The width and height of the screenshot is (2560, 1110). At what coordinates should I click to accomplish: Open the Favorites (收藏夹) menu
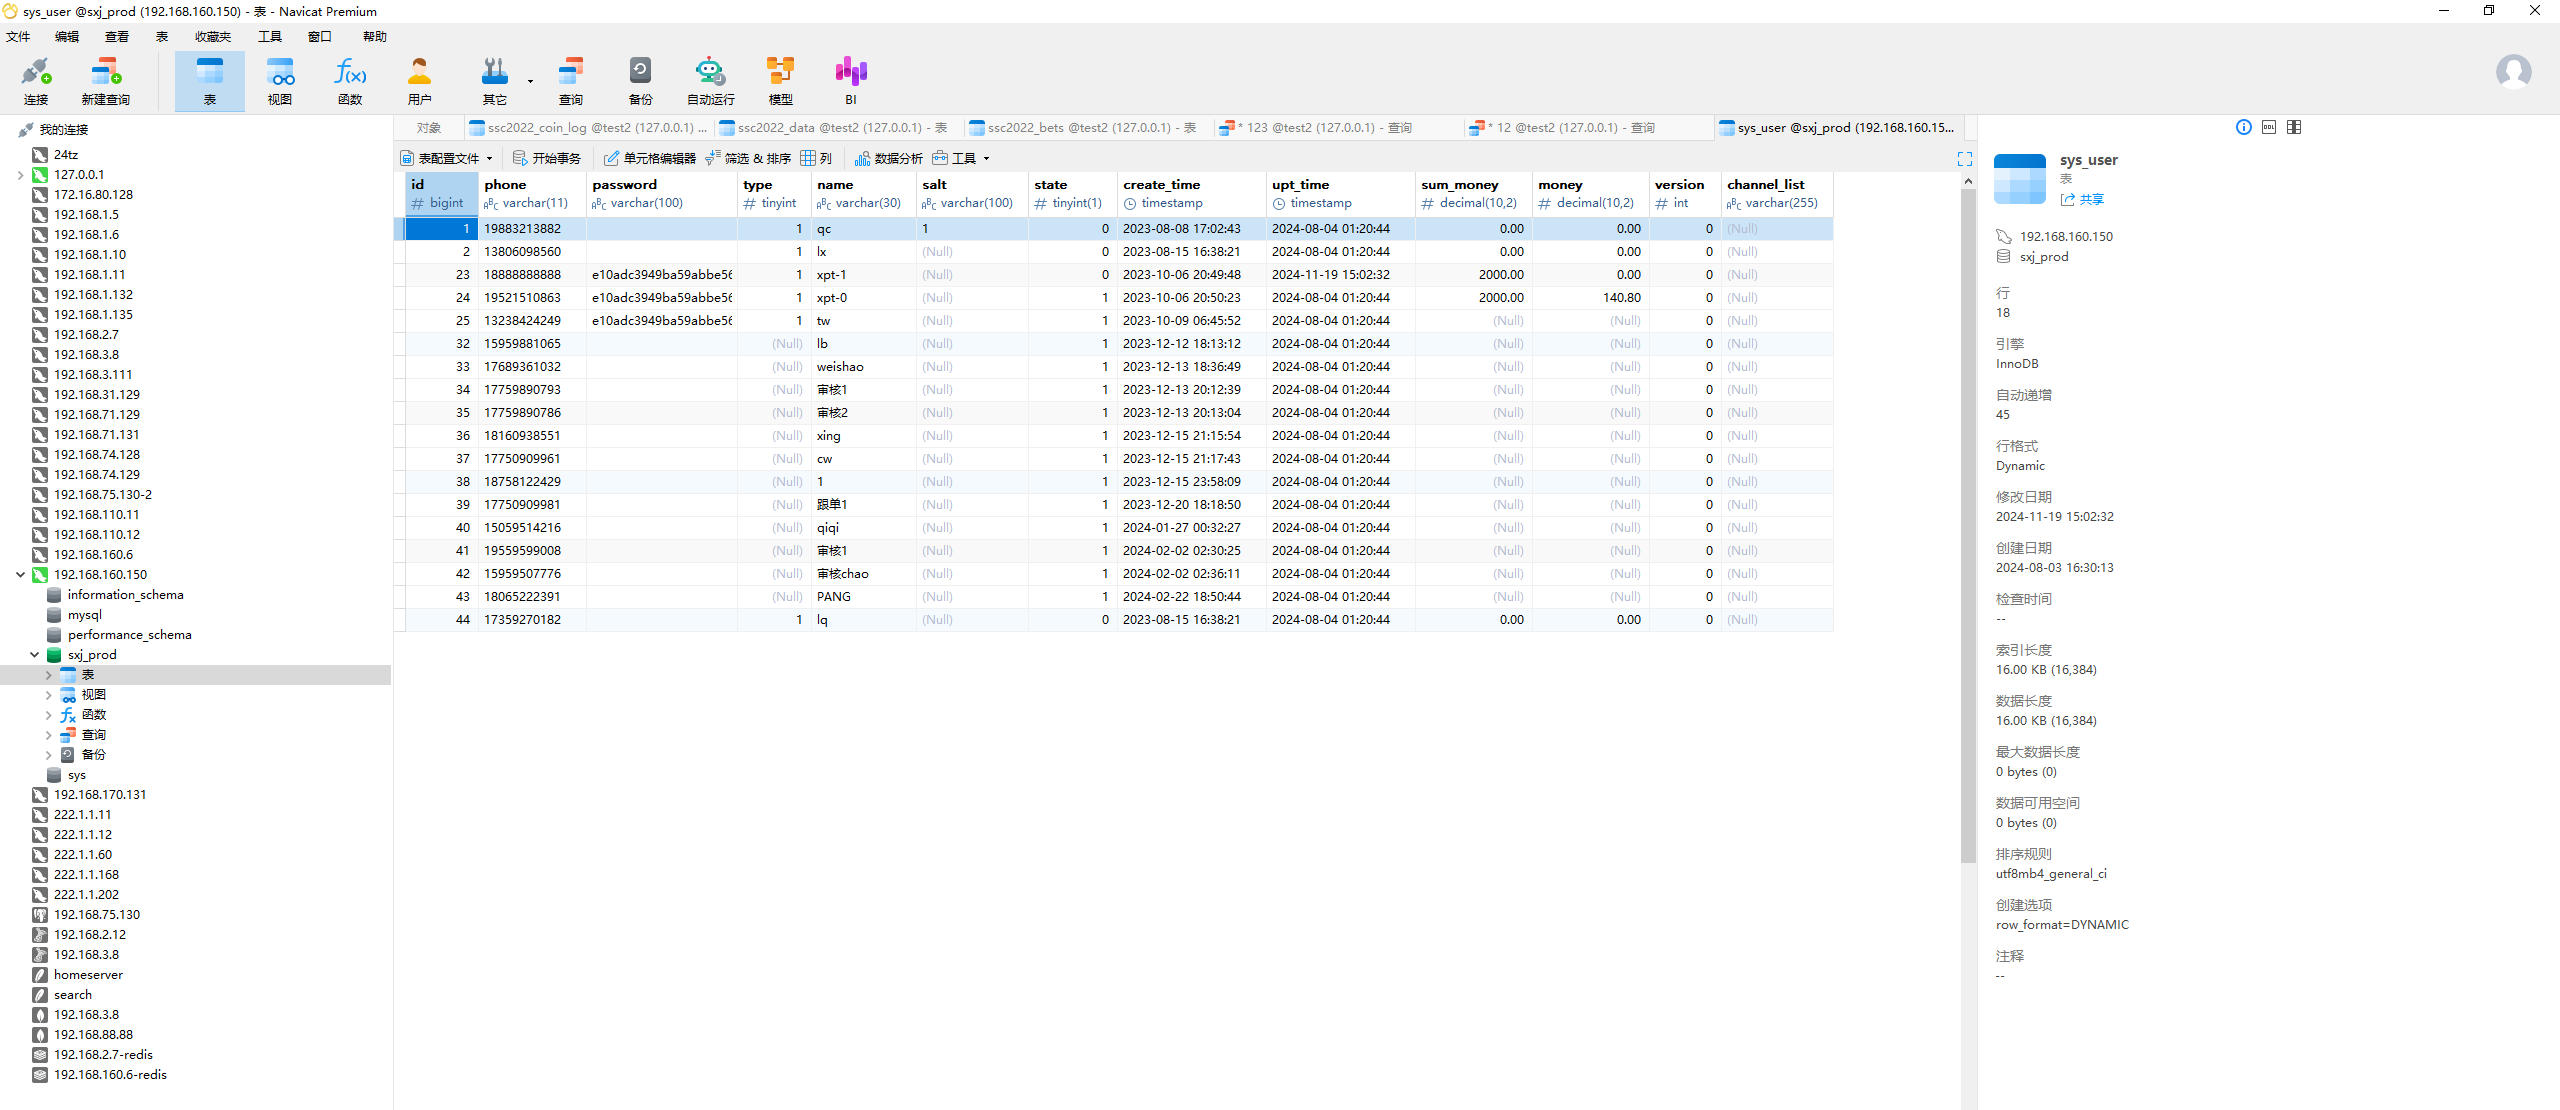tap(213, 37)
